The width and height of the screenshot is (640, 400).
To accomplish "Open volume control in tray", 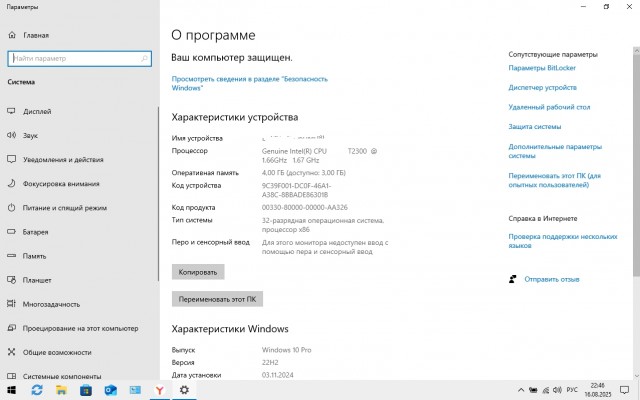I will 557,390.
